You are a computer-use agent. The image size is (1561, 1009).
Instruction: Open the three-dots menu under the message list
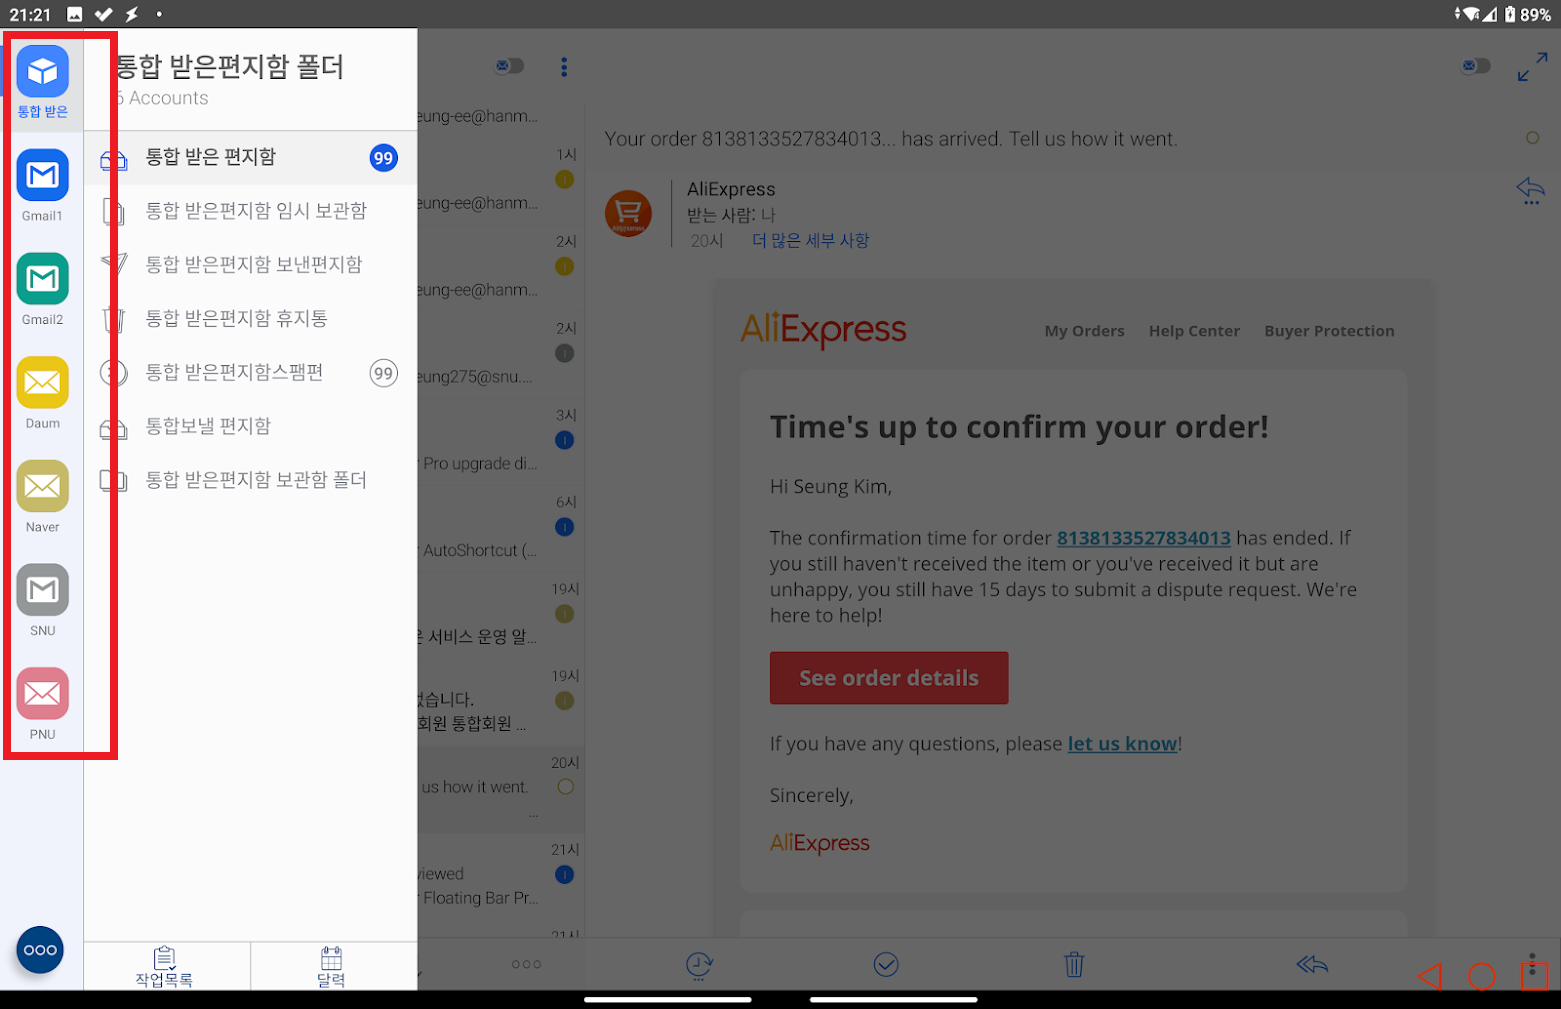[526, 965]
